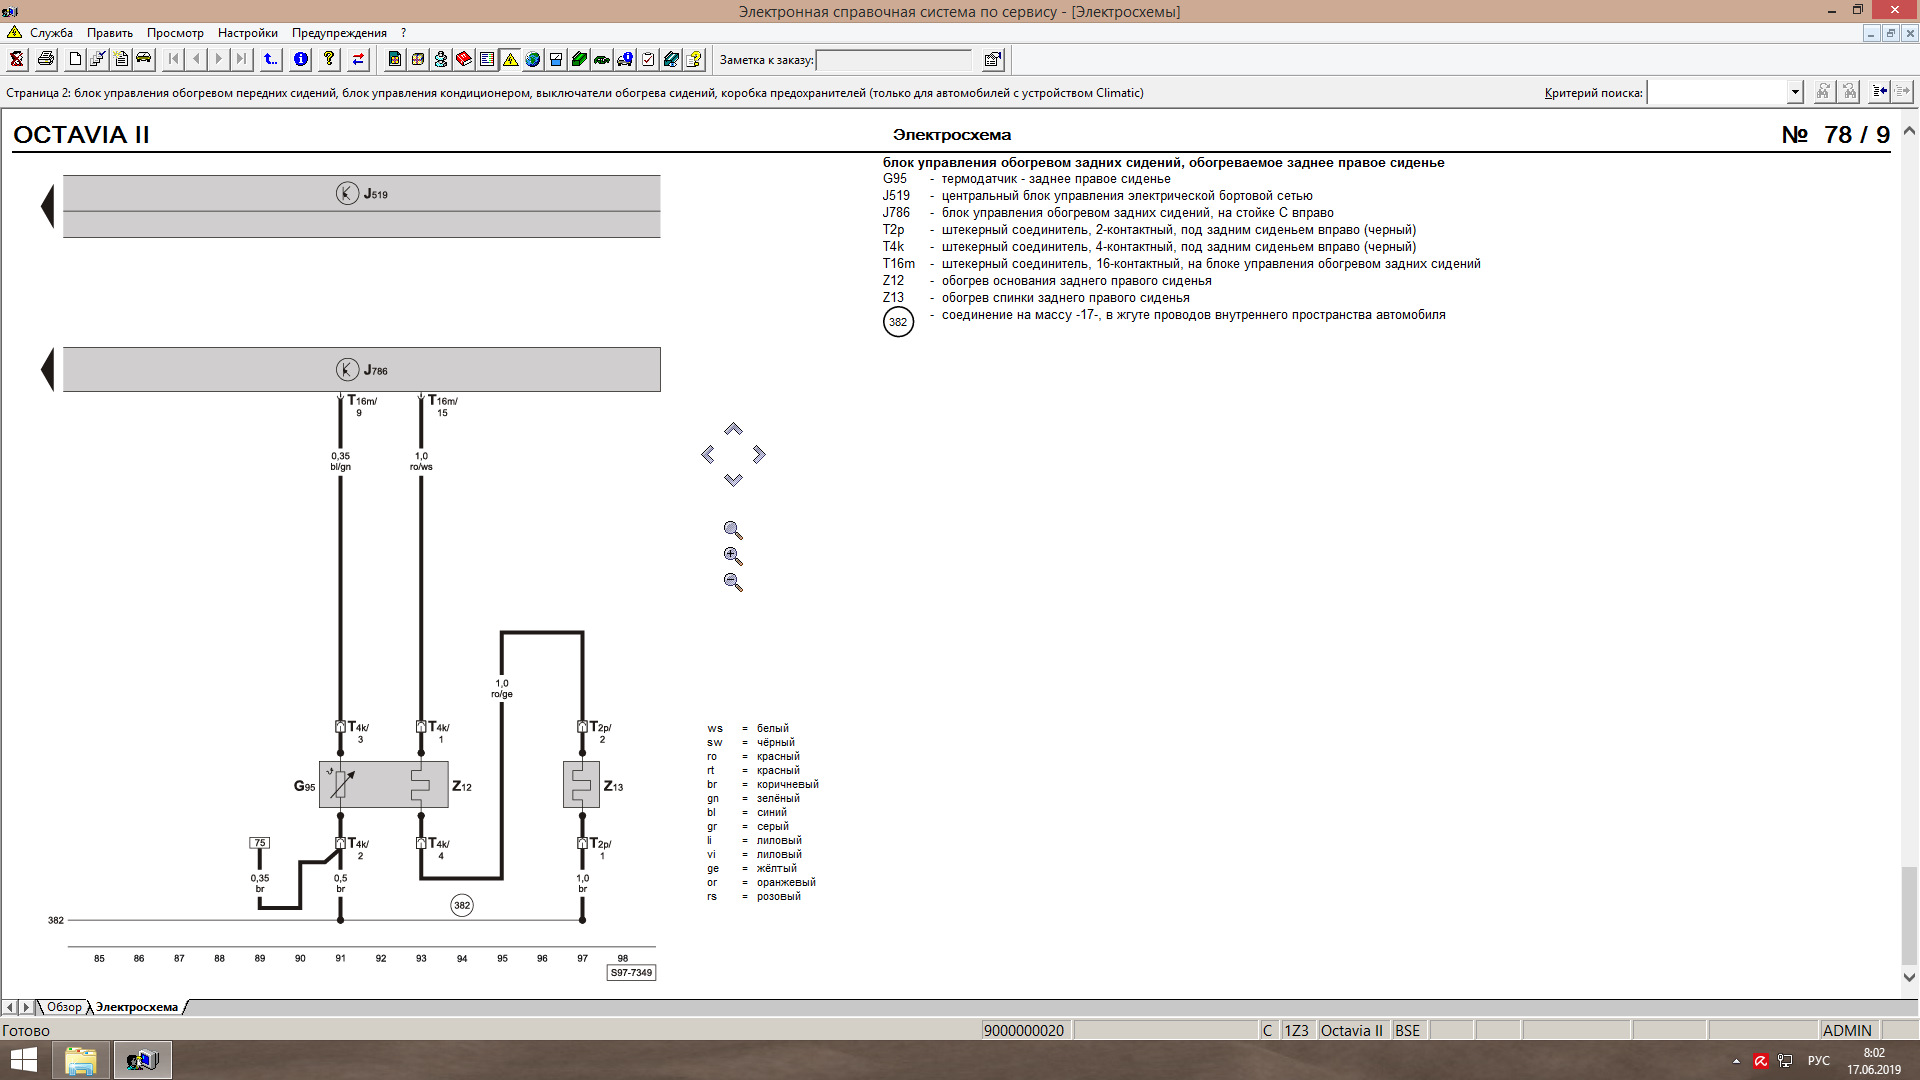Click the top plain magnifier reset zoom
The height and width of the screenshot is (1080, 1920).
click(733, 530)
